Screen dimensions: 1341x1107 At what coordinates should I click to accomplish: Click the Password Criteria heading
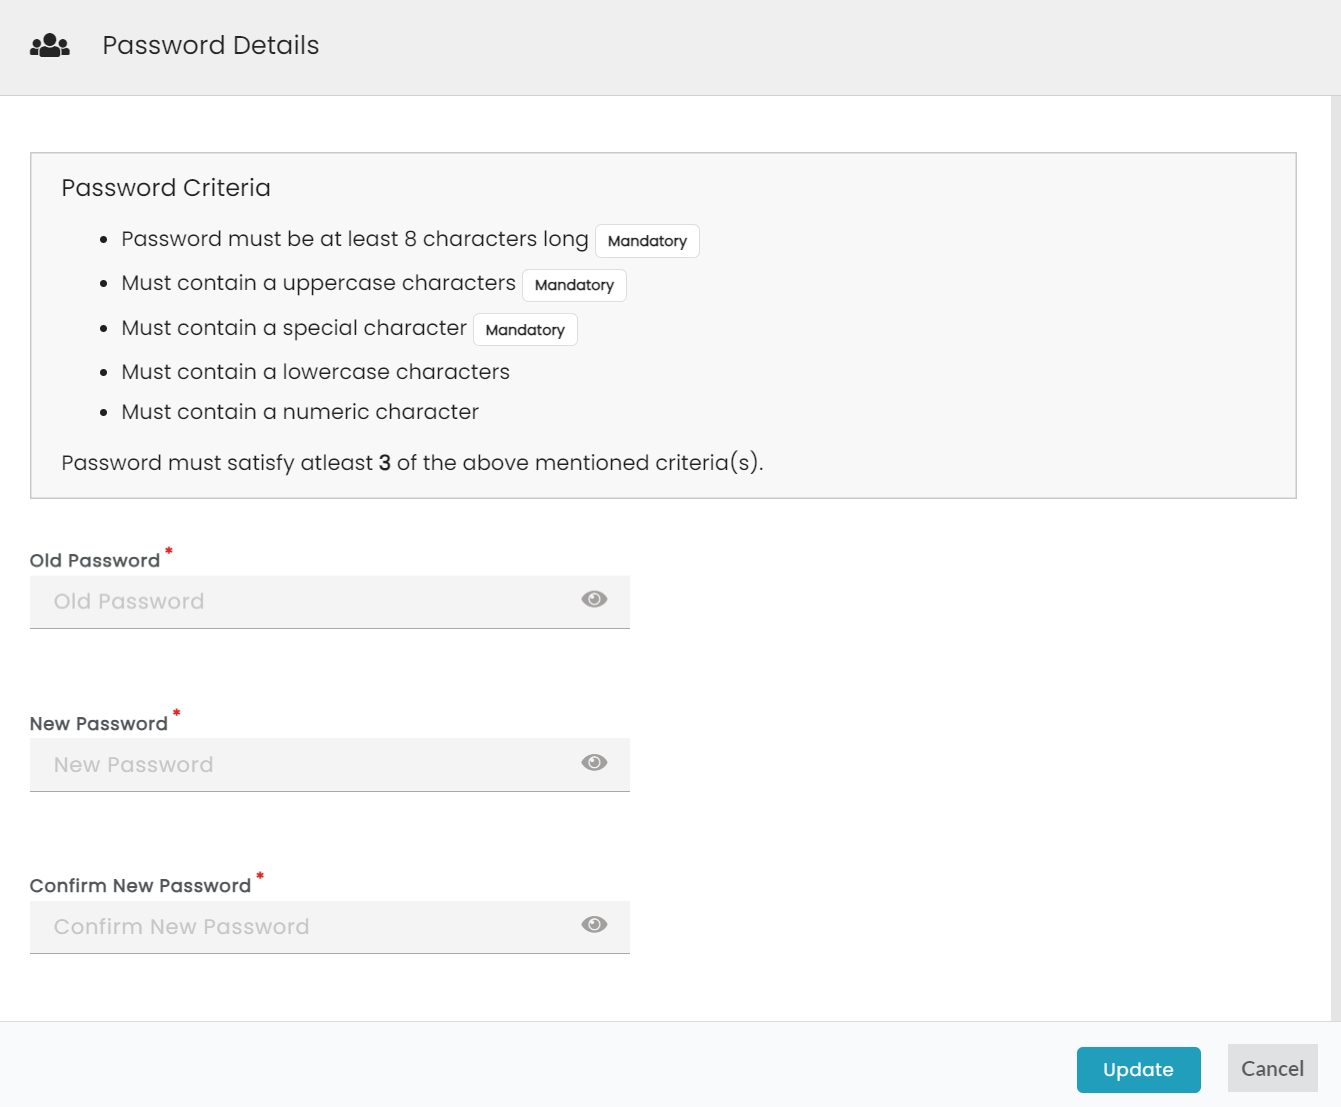[x=166, y=188]
